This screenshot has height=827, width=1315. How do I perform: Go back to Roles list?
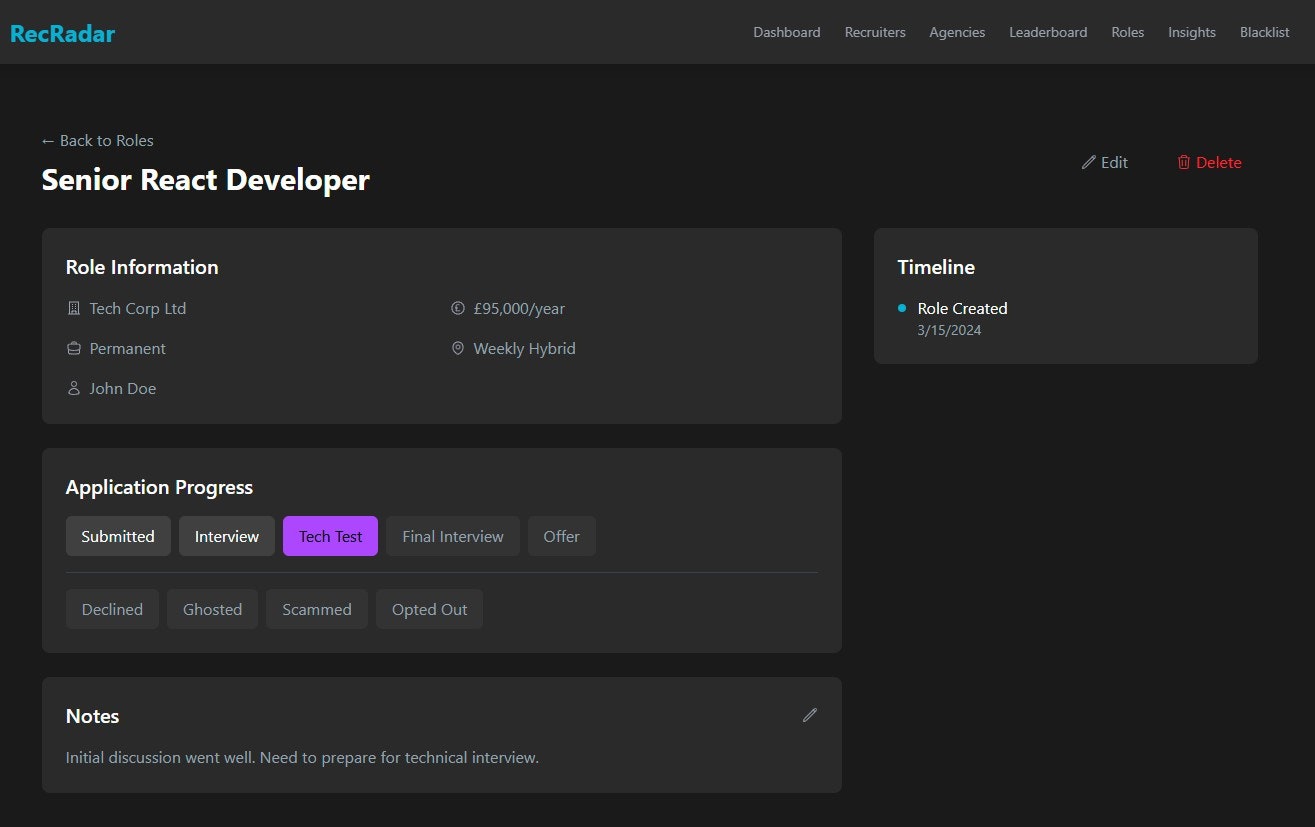(x=97, y=141)
